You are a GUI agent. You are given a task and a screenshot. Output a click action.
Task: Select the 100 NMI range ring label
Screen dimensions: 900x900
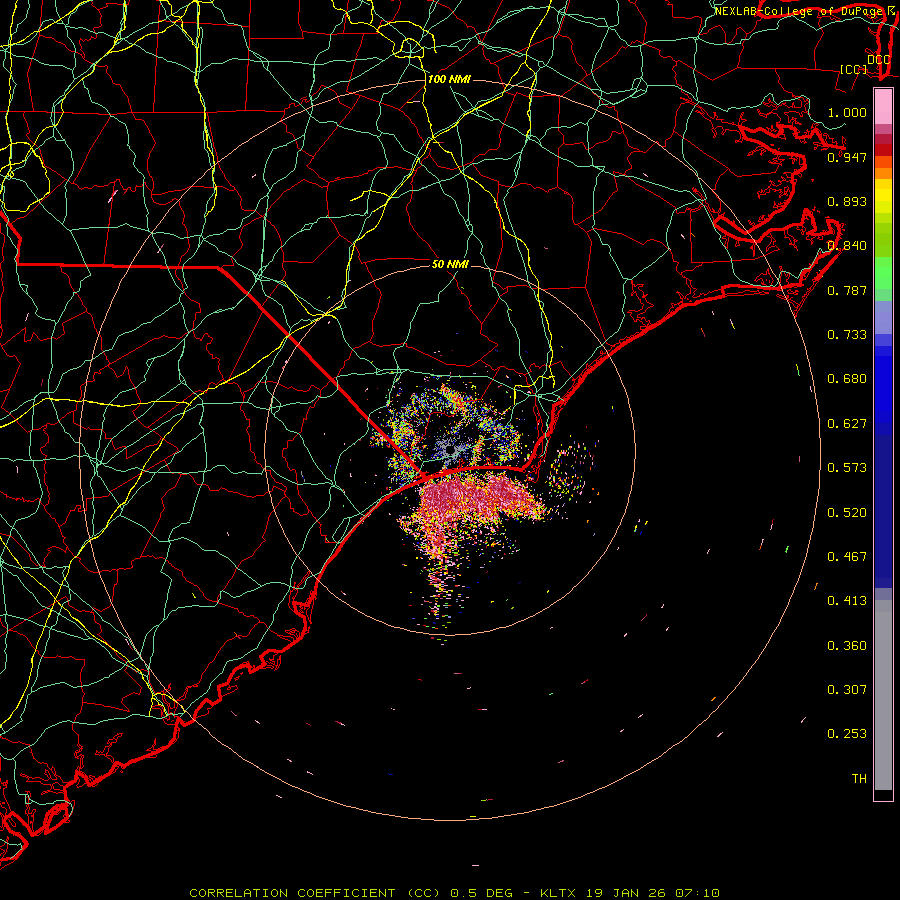tap(449, 79)
